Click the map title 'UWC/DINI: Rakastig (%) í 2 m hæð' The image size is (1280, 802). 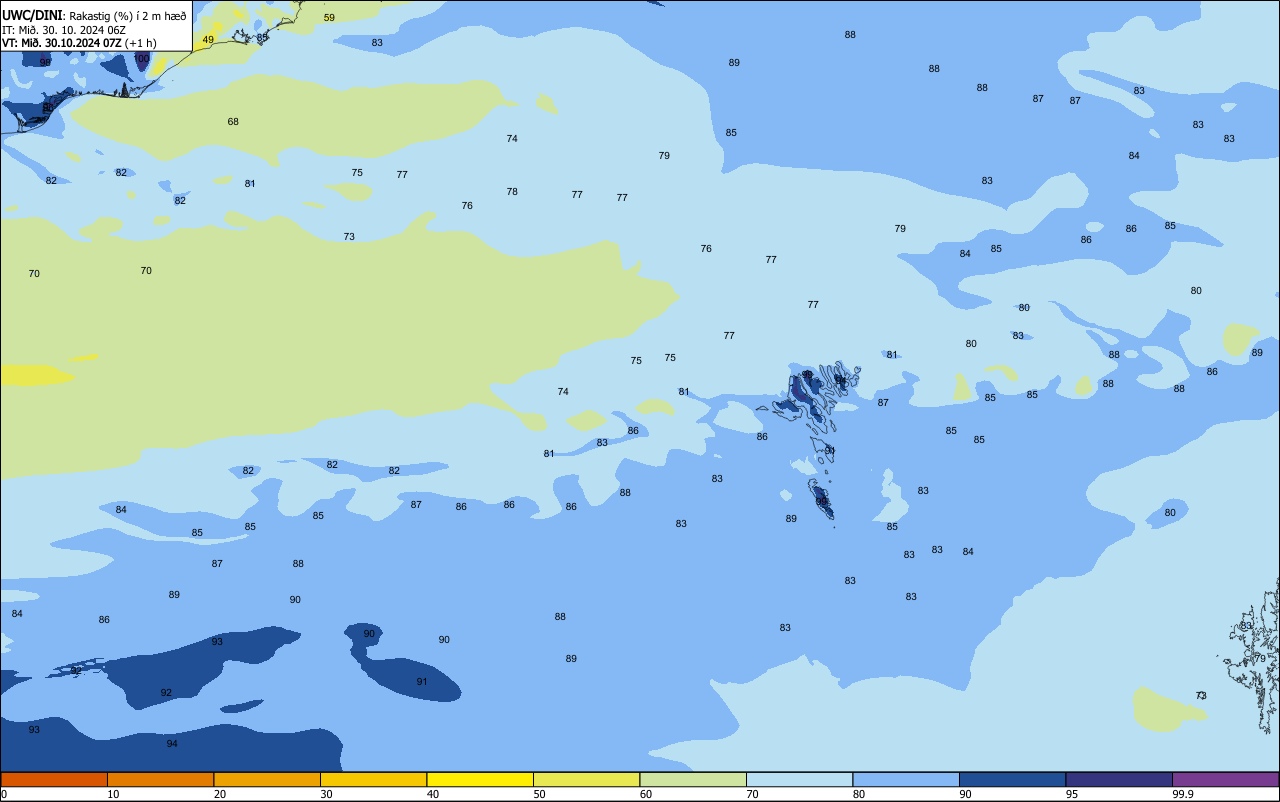click(94, 15)
